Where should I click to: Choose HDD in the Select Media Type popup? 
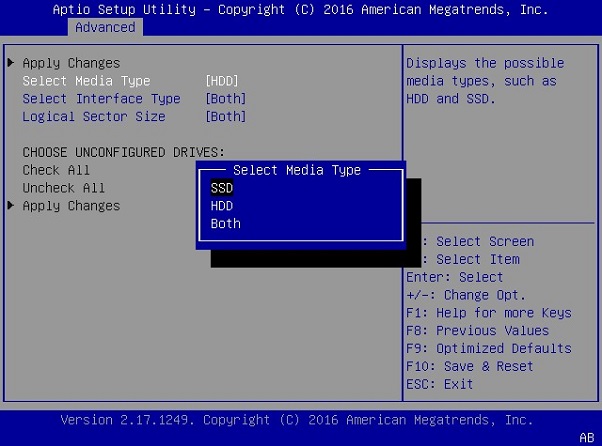pos(222,206)
